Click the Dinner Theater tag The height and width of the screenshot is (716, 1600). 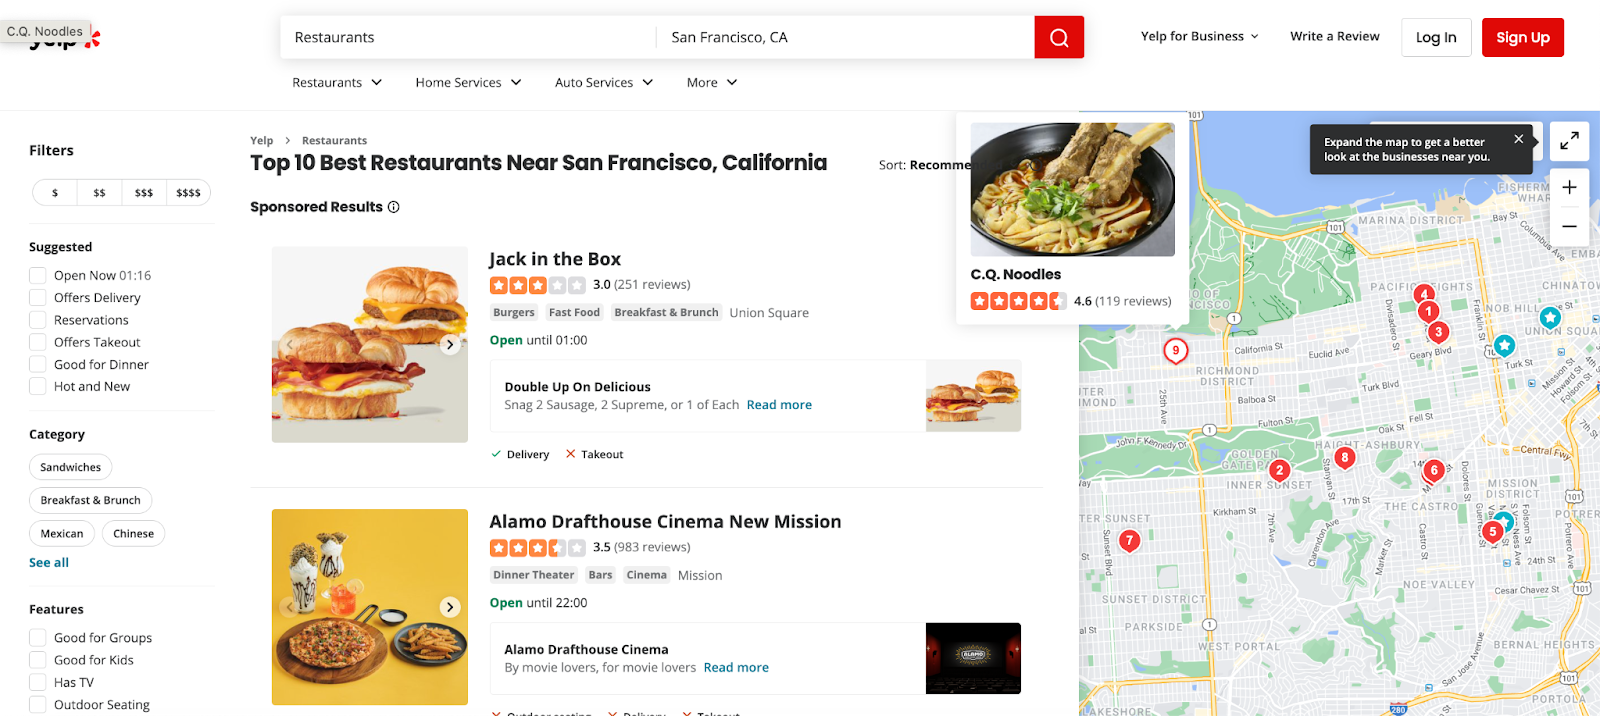point(533,575)
